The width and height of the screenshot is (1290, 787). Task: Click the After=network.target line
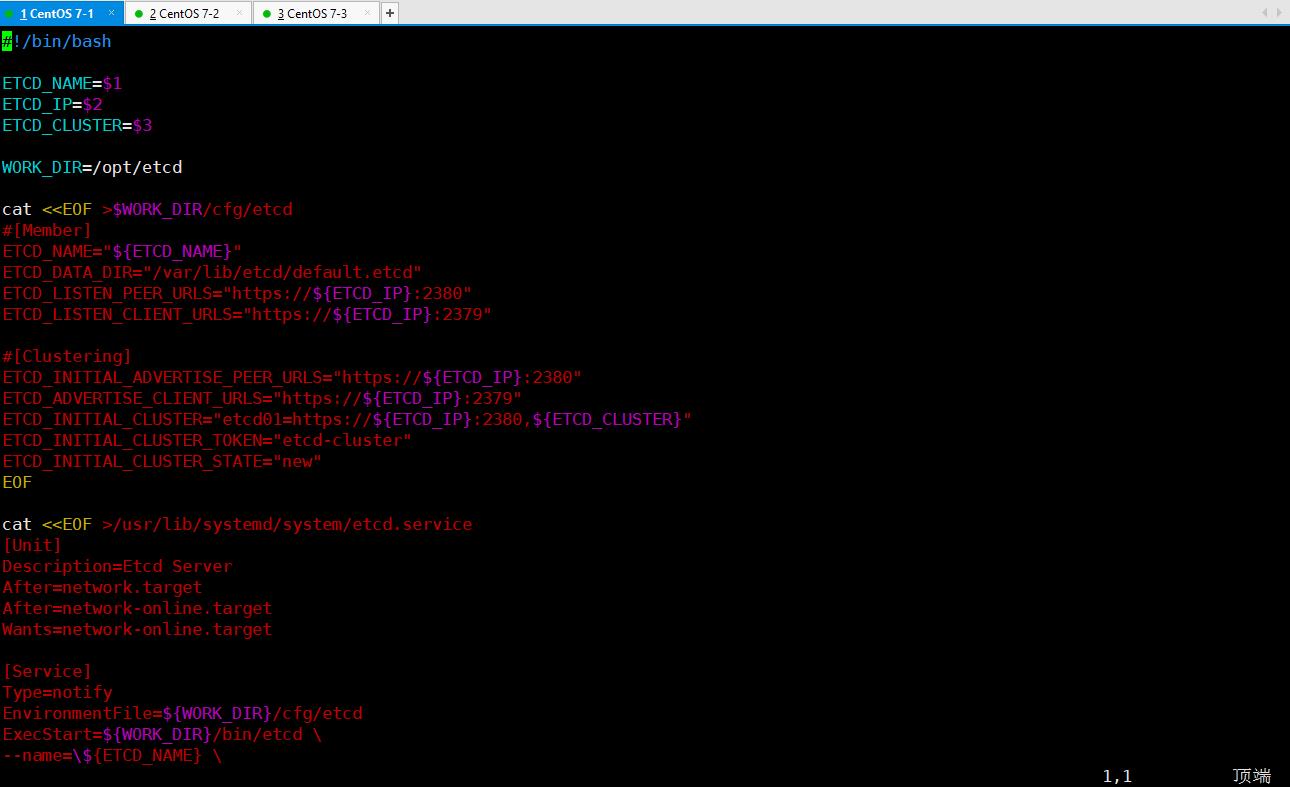(x=102, y=587)
